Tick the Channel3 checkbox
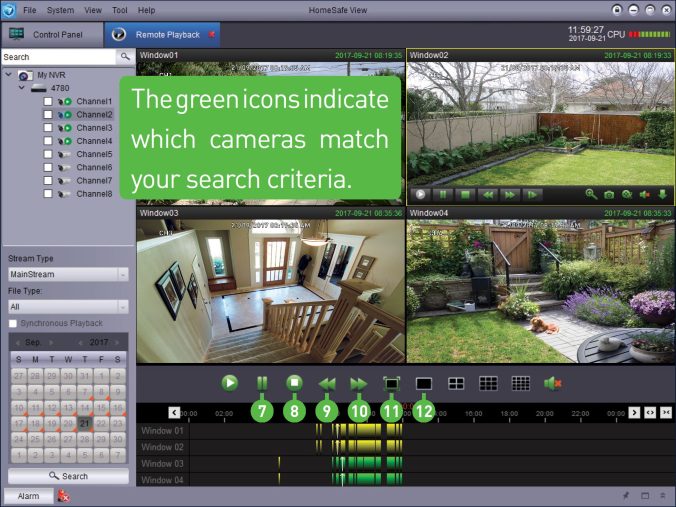This screenshot has height=507, width=676. 48,128
